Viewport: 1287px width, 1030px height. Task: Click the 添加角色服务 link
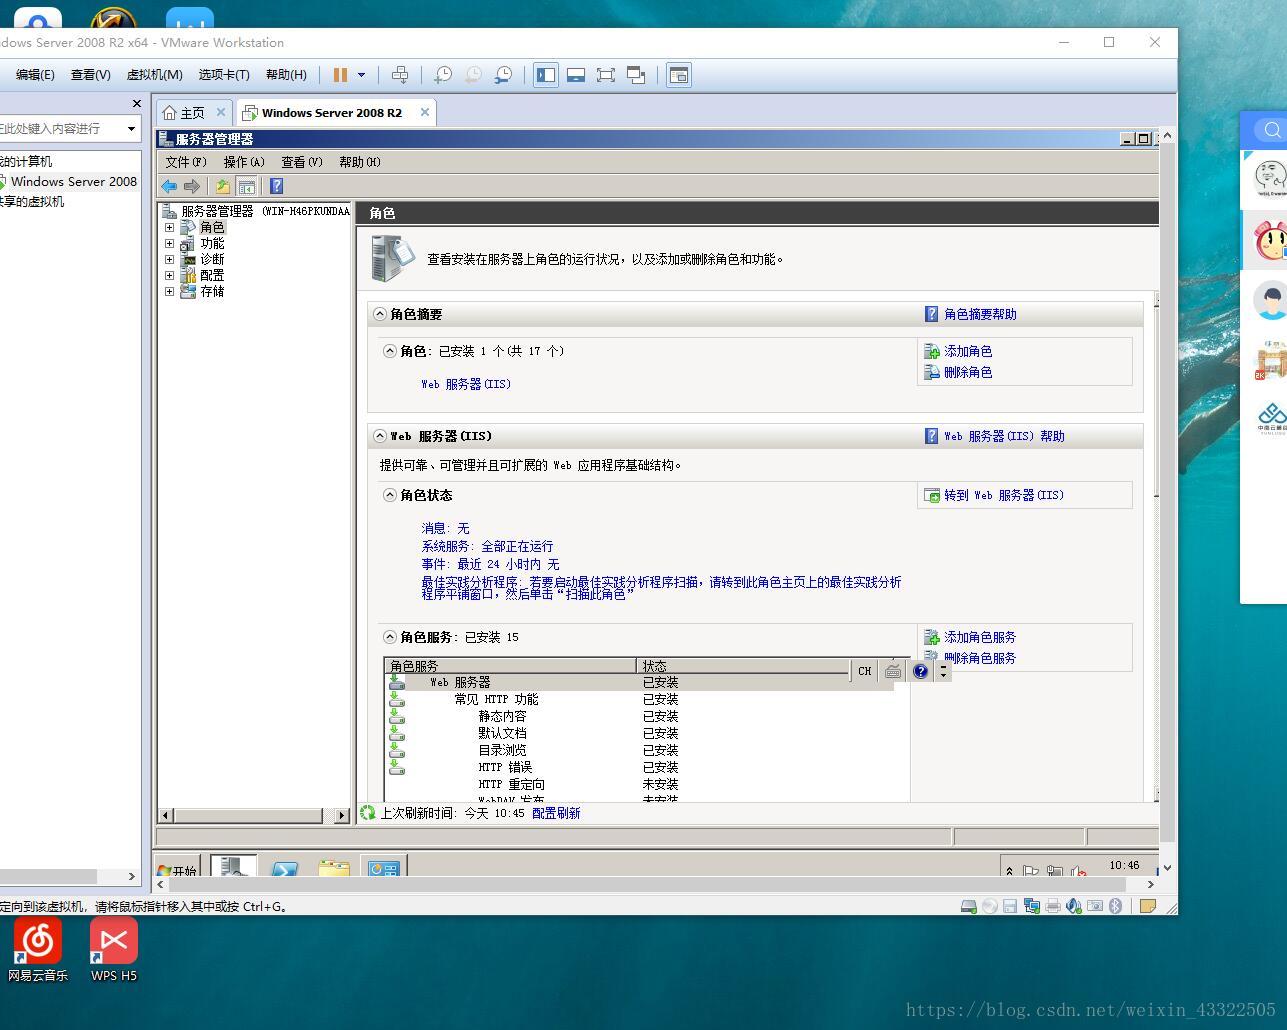click(980, 637)
